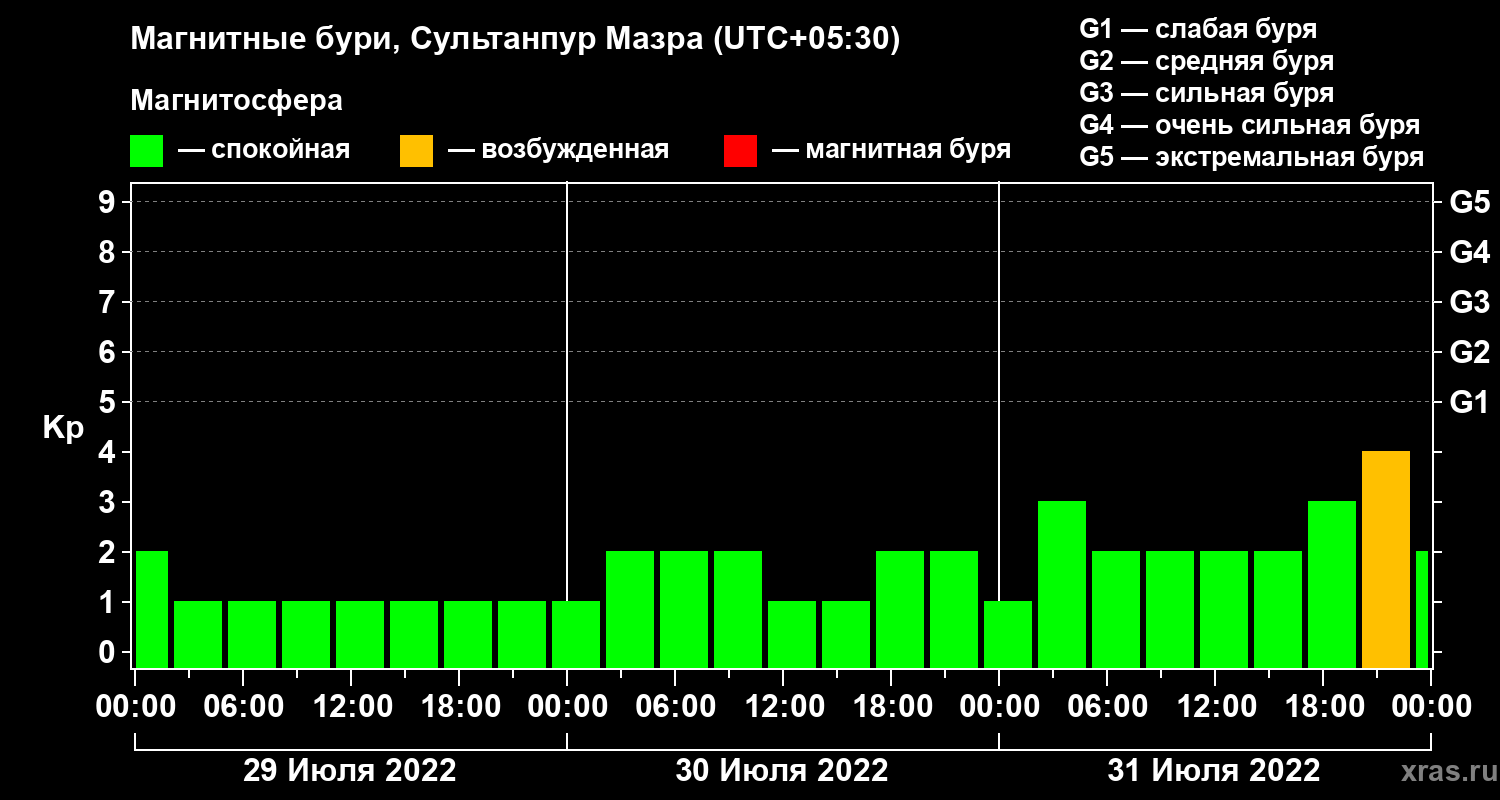
Task: Select the Kp 2 bar above 18:00 on 30 July
Action: pos(900,609)
